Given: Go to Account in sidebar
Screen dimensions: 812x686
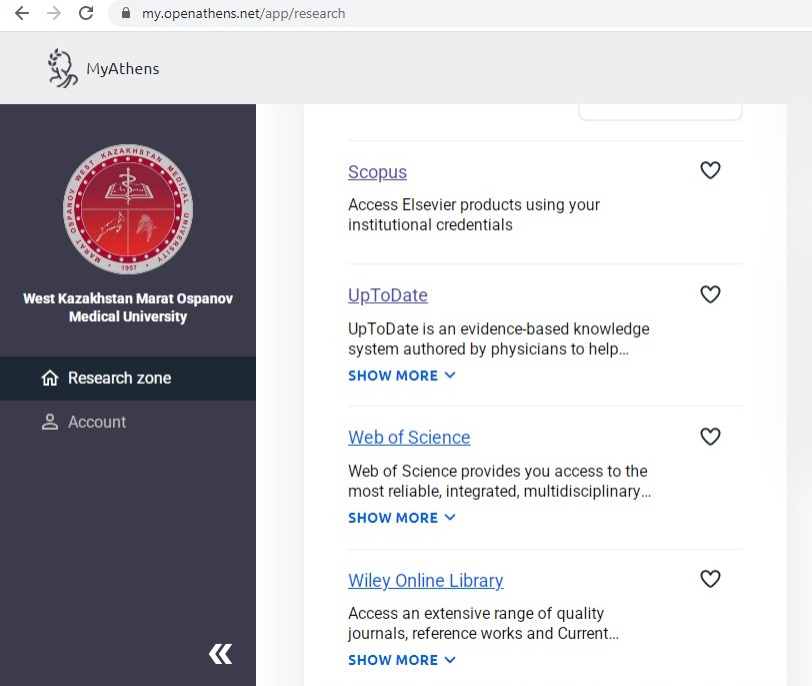Looking at the screenshot, I should [x=96, y=422].
